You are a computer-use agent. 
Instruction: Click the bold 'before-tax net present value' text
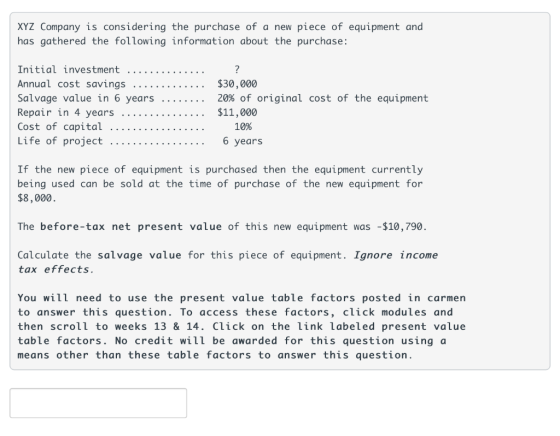[131, 227]
